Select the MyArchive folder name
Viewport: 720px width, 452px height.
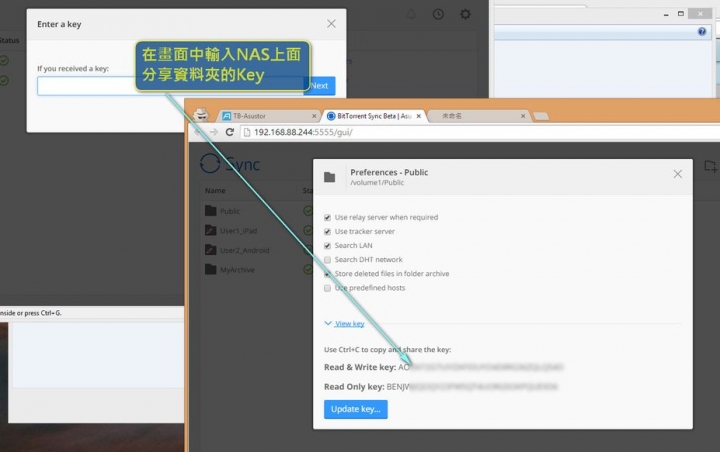tap(237, 270)
